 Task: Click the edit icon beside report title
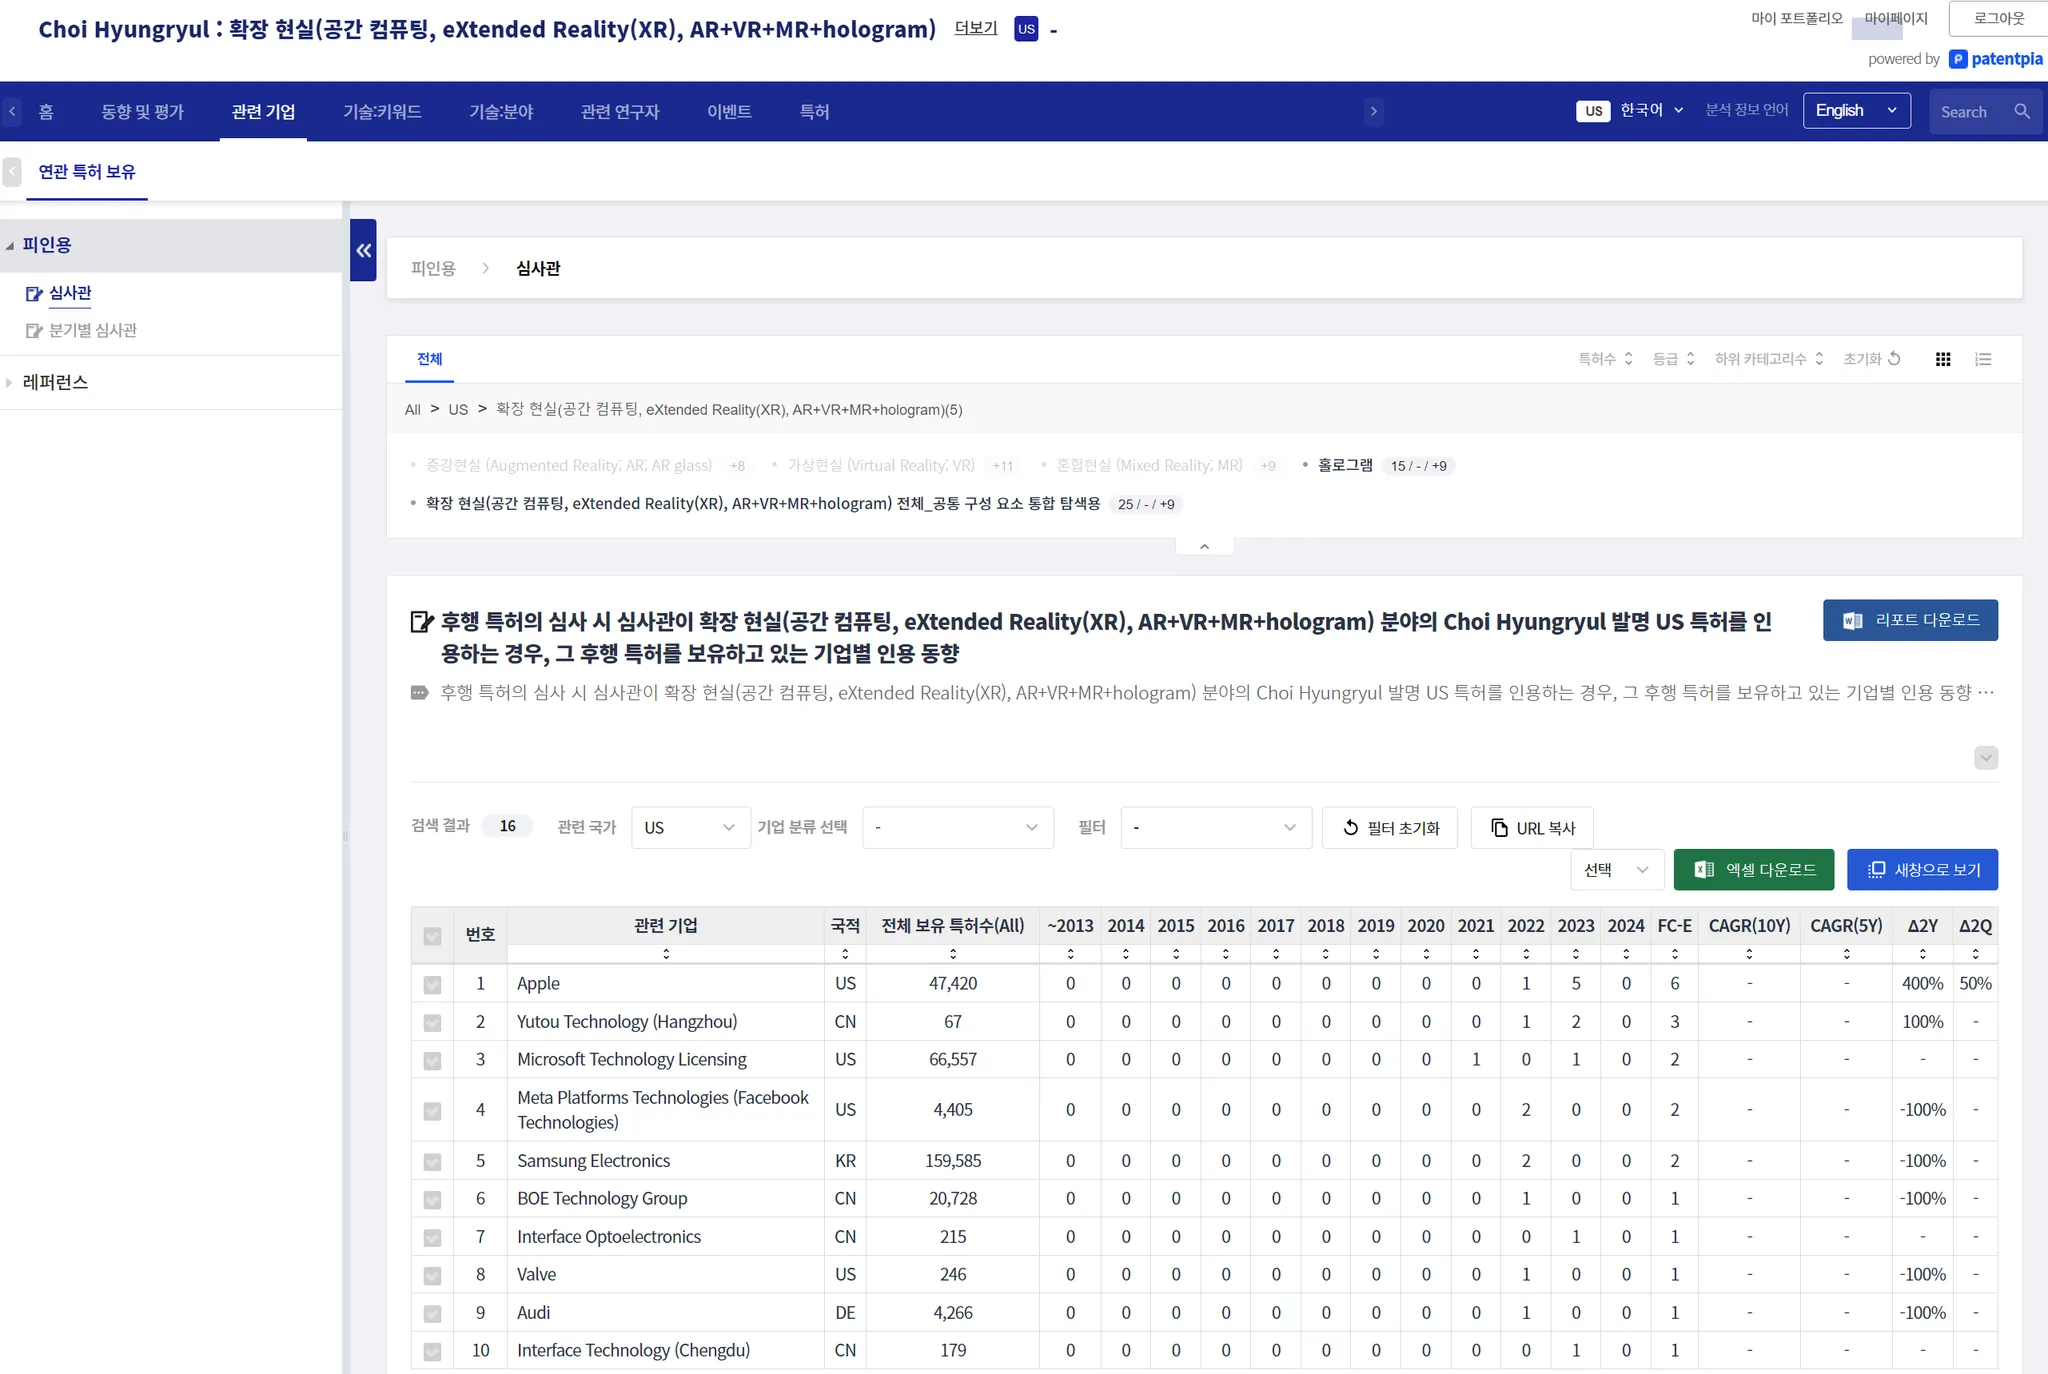point(422,622)
